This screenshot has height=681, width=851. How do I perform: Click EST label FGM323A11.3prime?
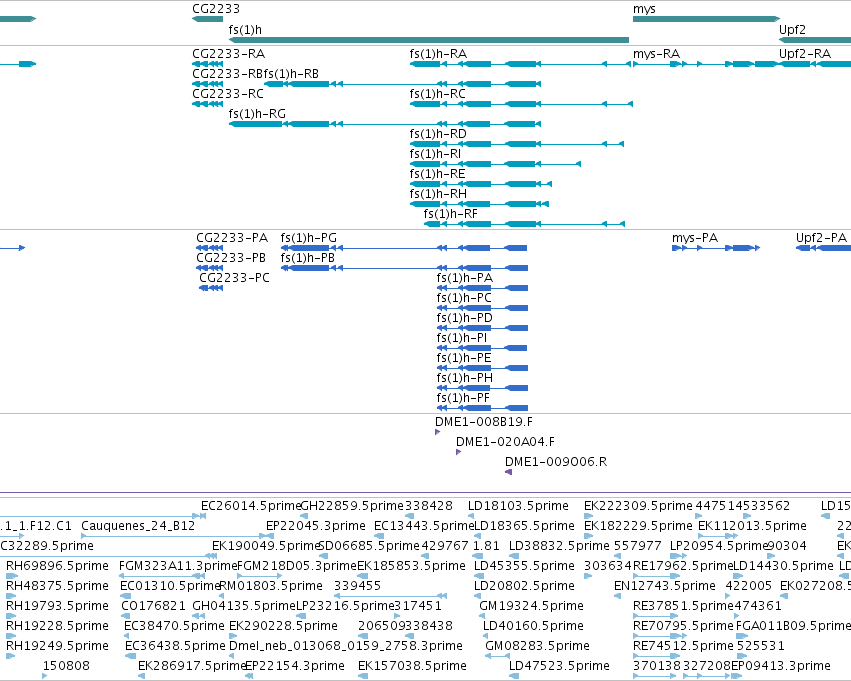click(178, 566)
